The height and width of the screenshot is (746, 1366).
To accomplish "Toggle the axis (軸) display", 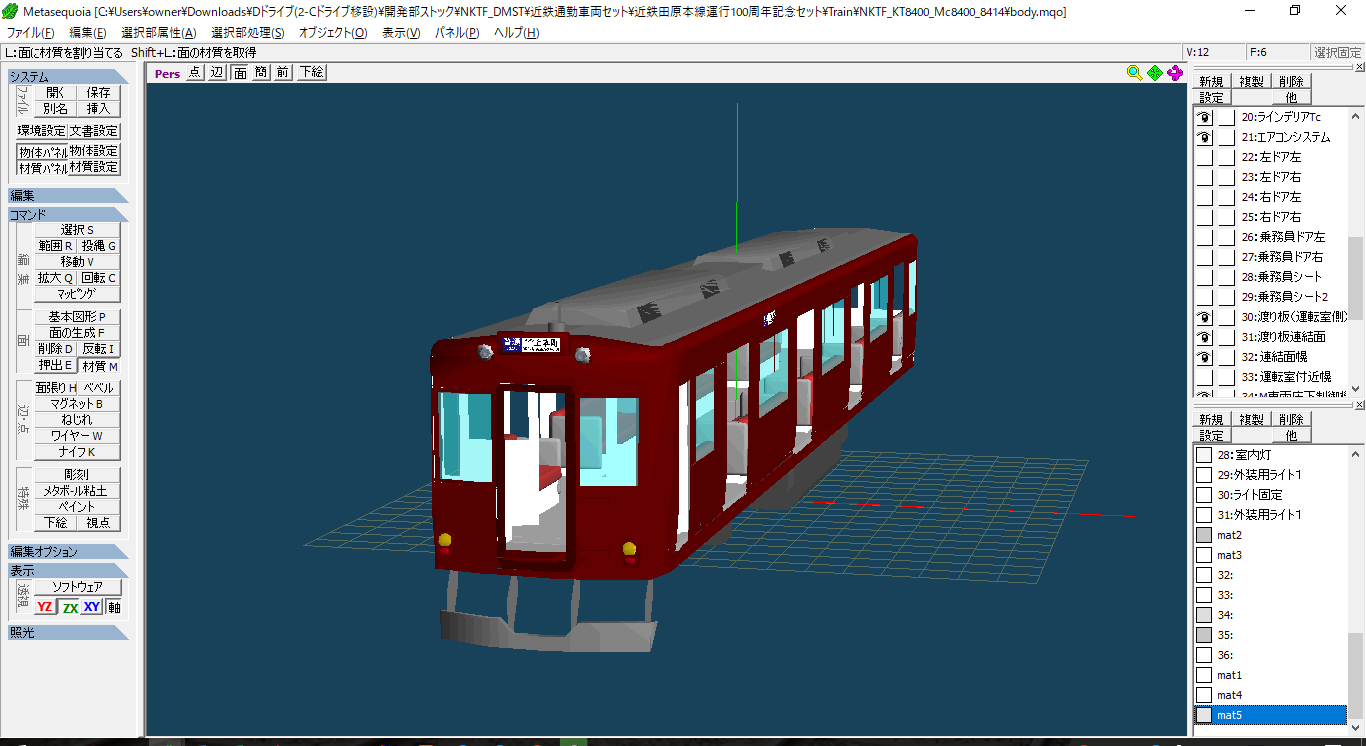I will pos(114,607).
